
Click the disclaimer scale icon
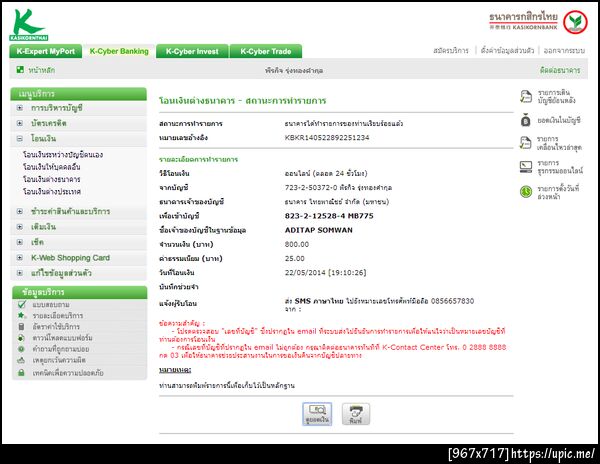click(21, 360)
